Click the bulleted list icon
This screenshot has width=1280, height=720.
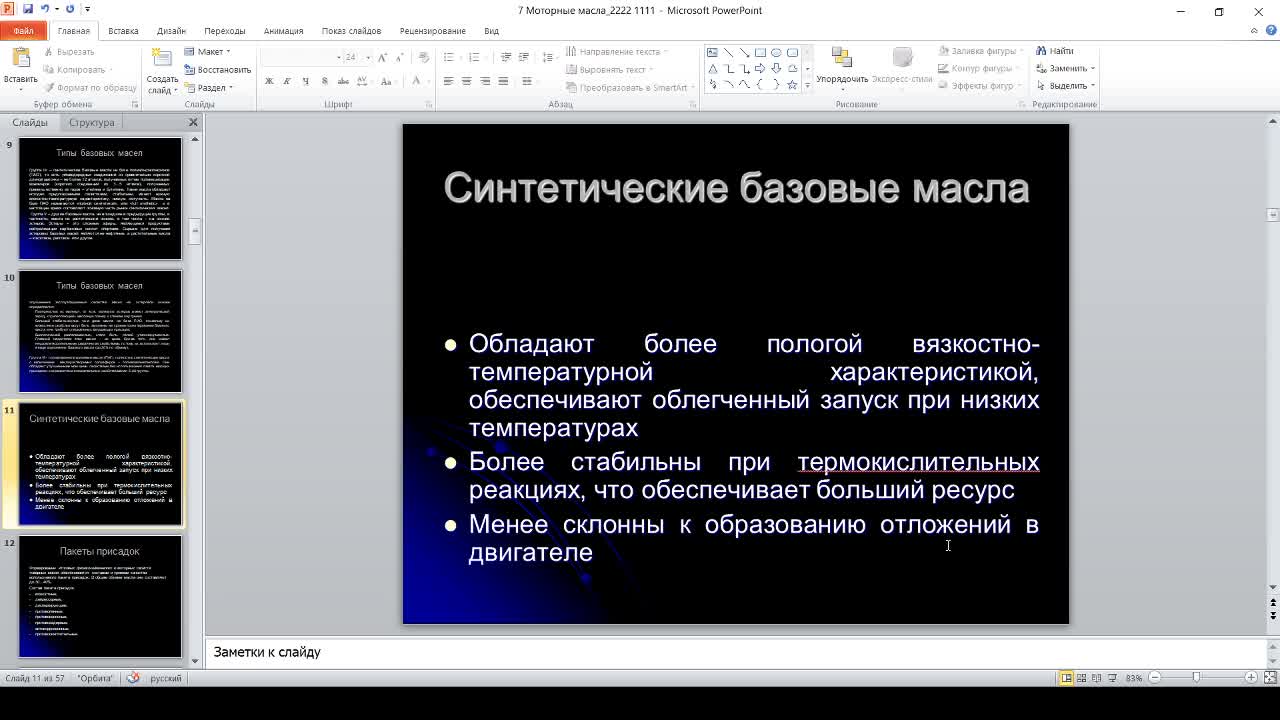point(451,57)
